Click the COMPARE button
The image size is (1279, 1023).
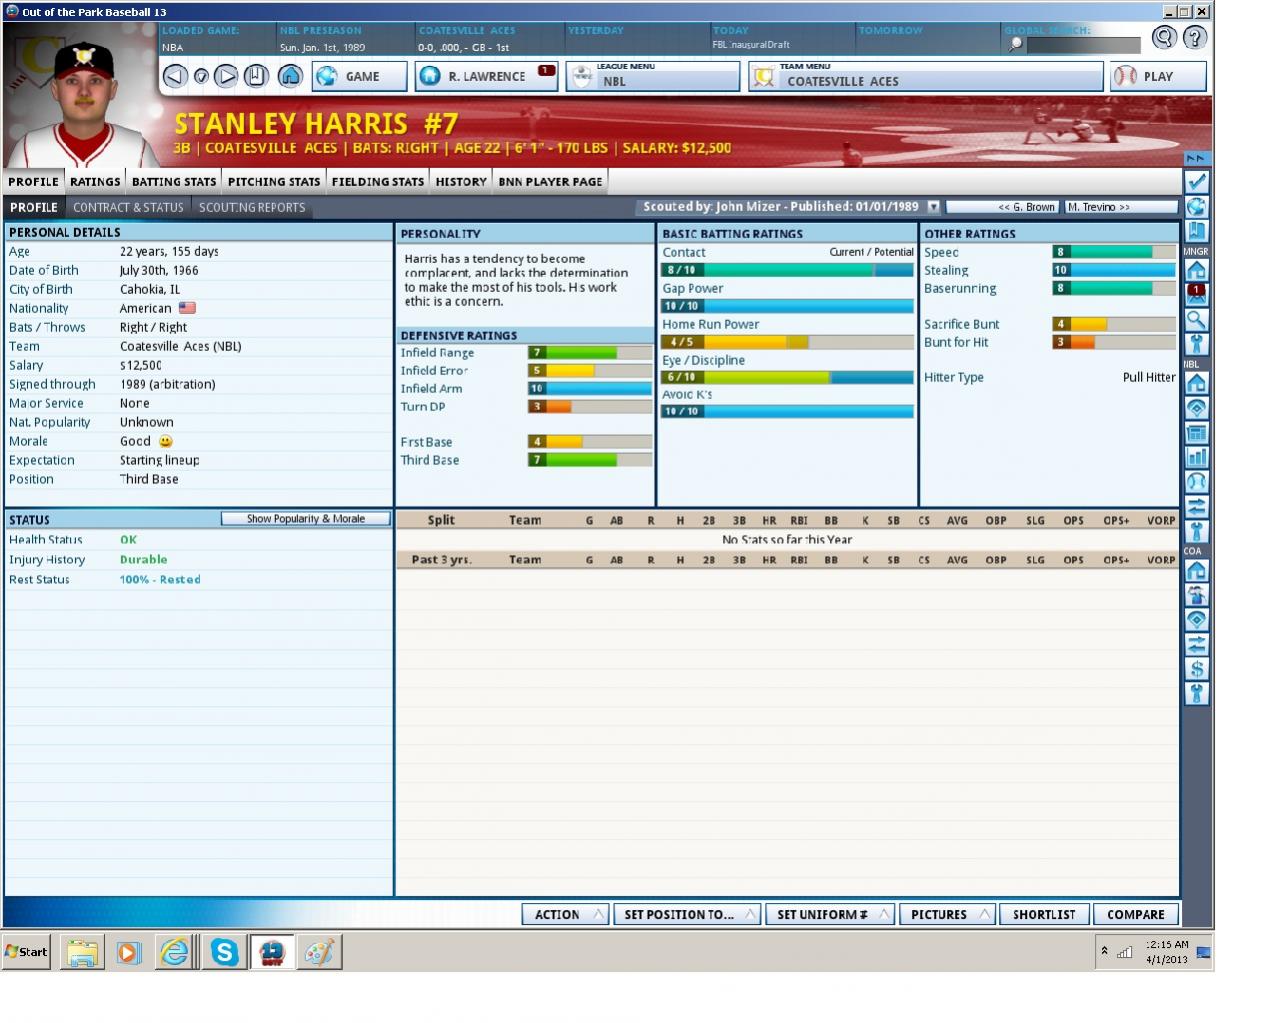[x=1135, y=914]
